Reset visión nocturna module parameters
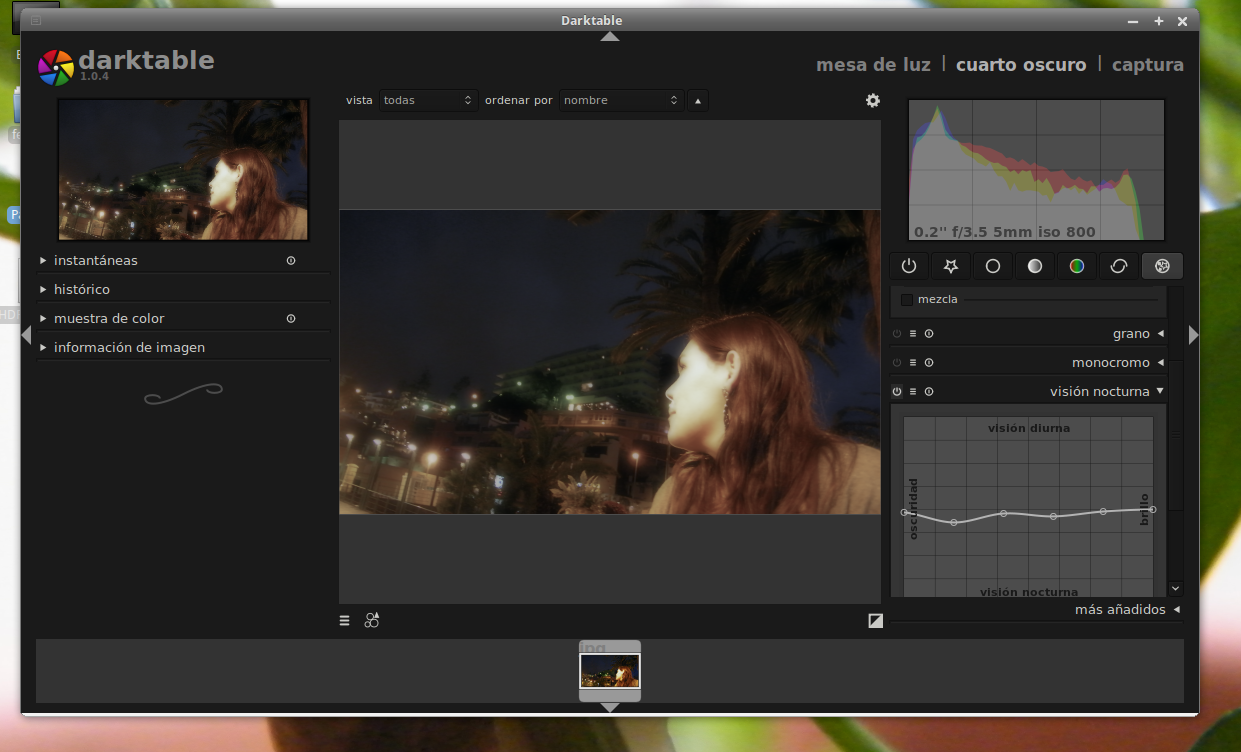The image size is (1241, 752). point(929,392)
